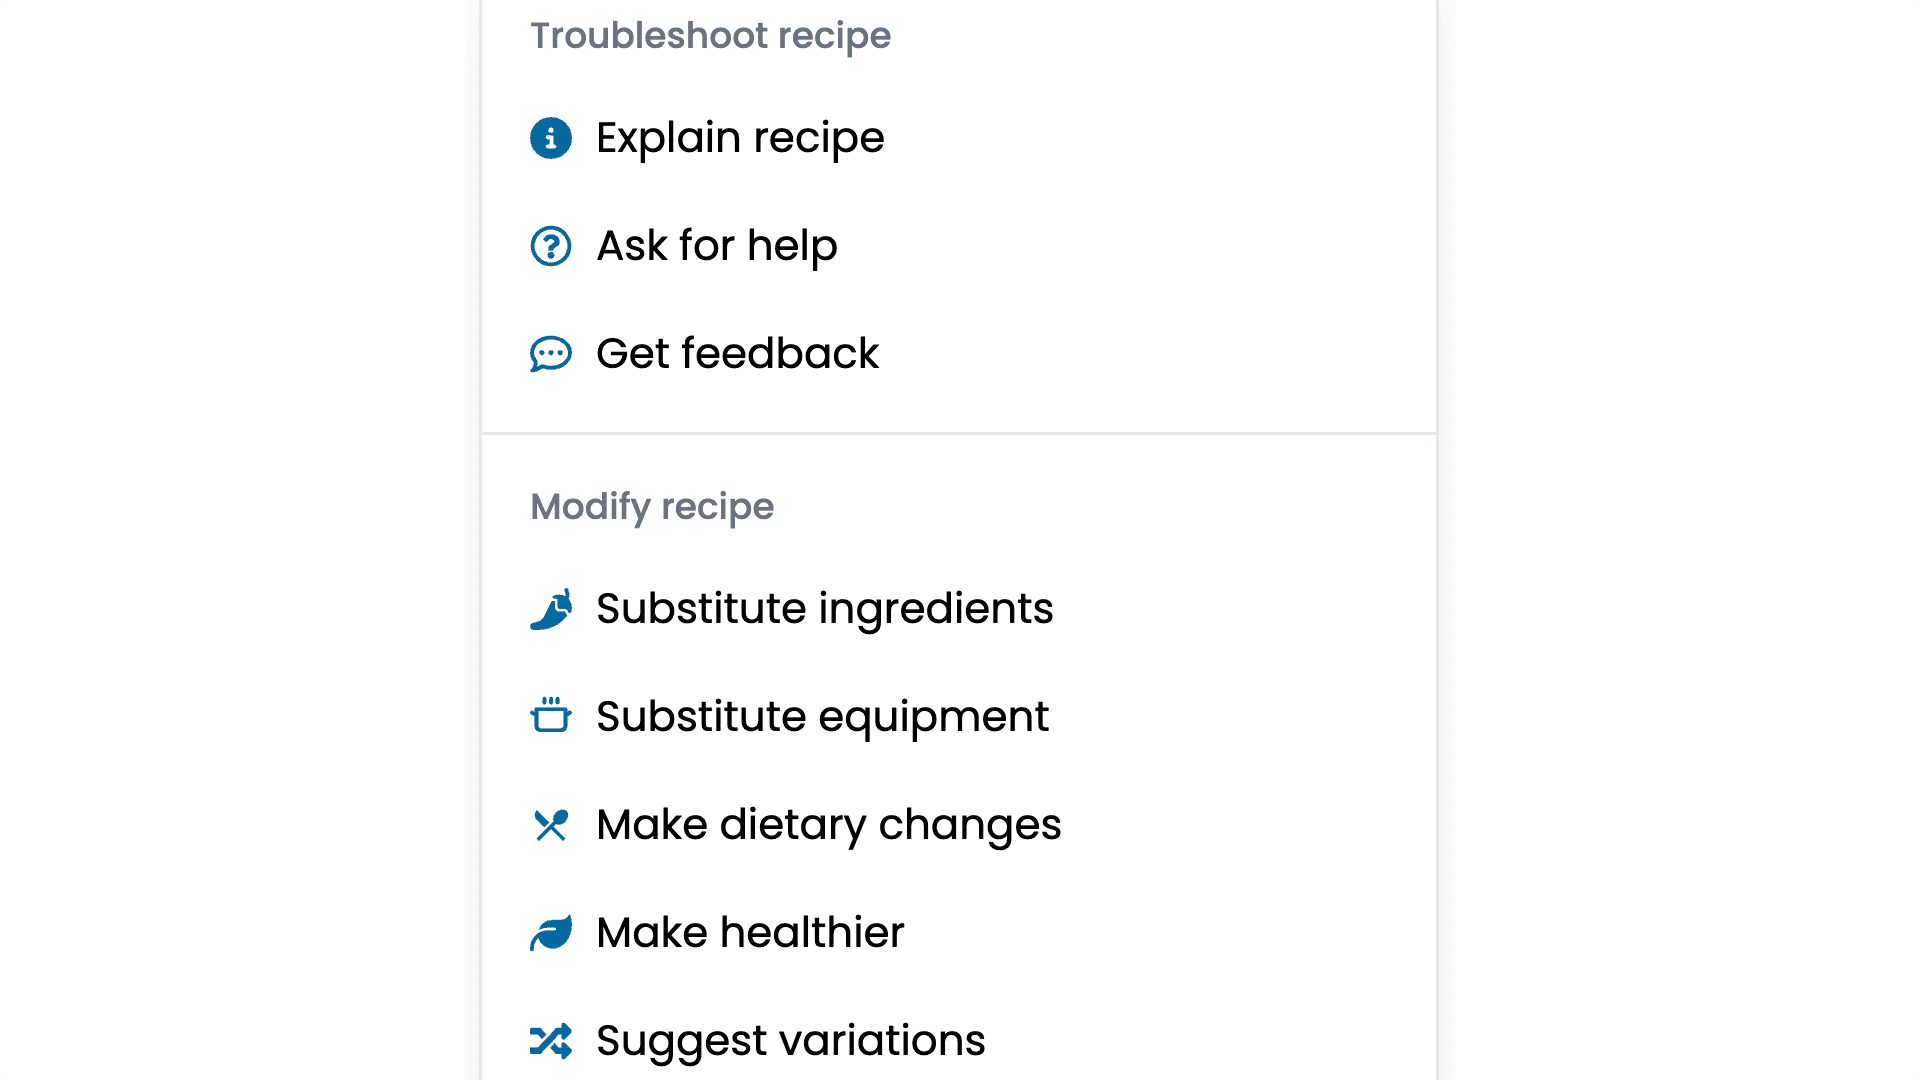Image resolution: width=1920 pixels, height=1080 pixels.
Task: Choose Substitute equipment
Action: pyautogui.click(x=821, y=716)
